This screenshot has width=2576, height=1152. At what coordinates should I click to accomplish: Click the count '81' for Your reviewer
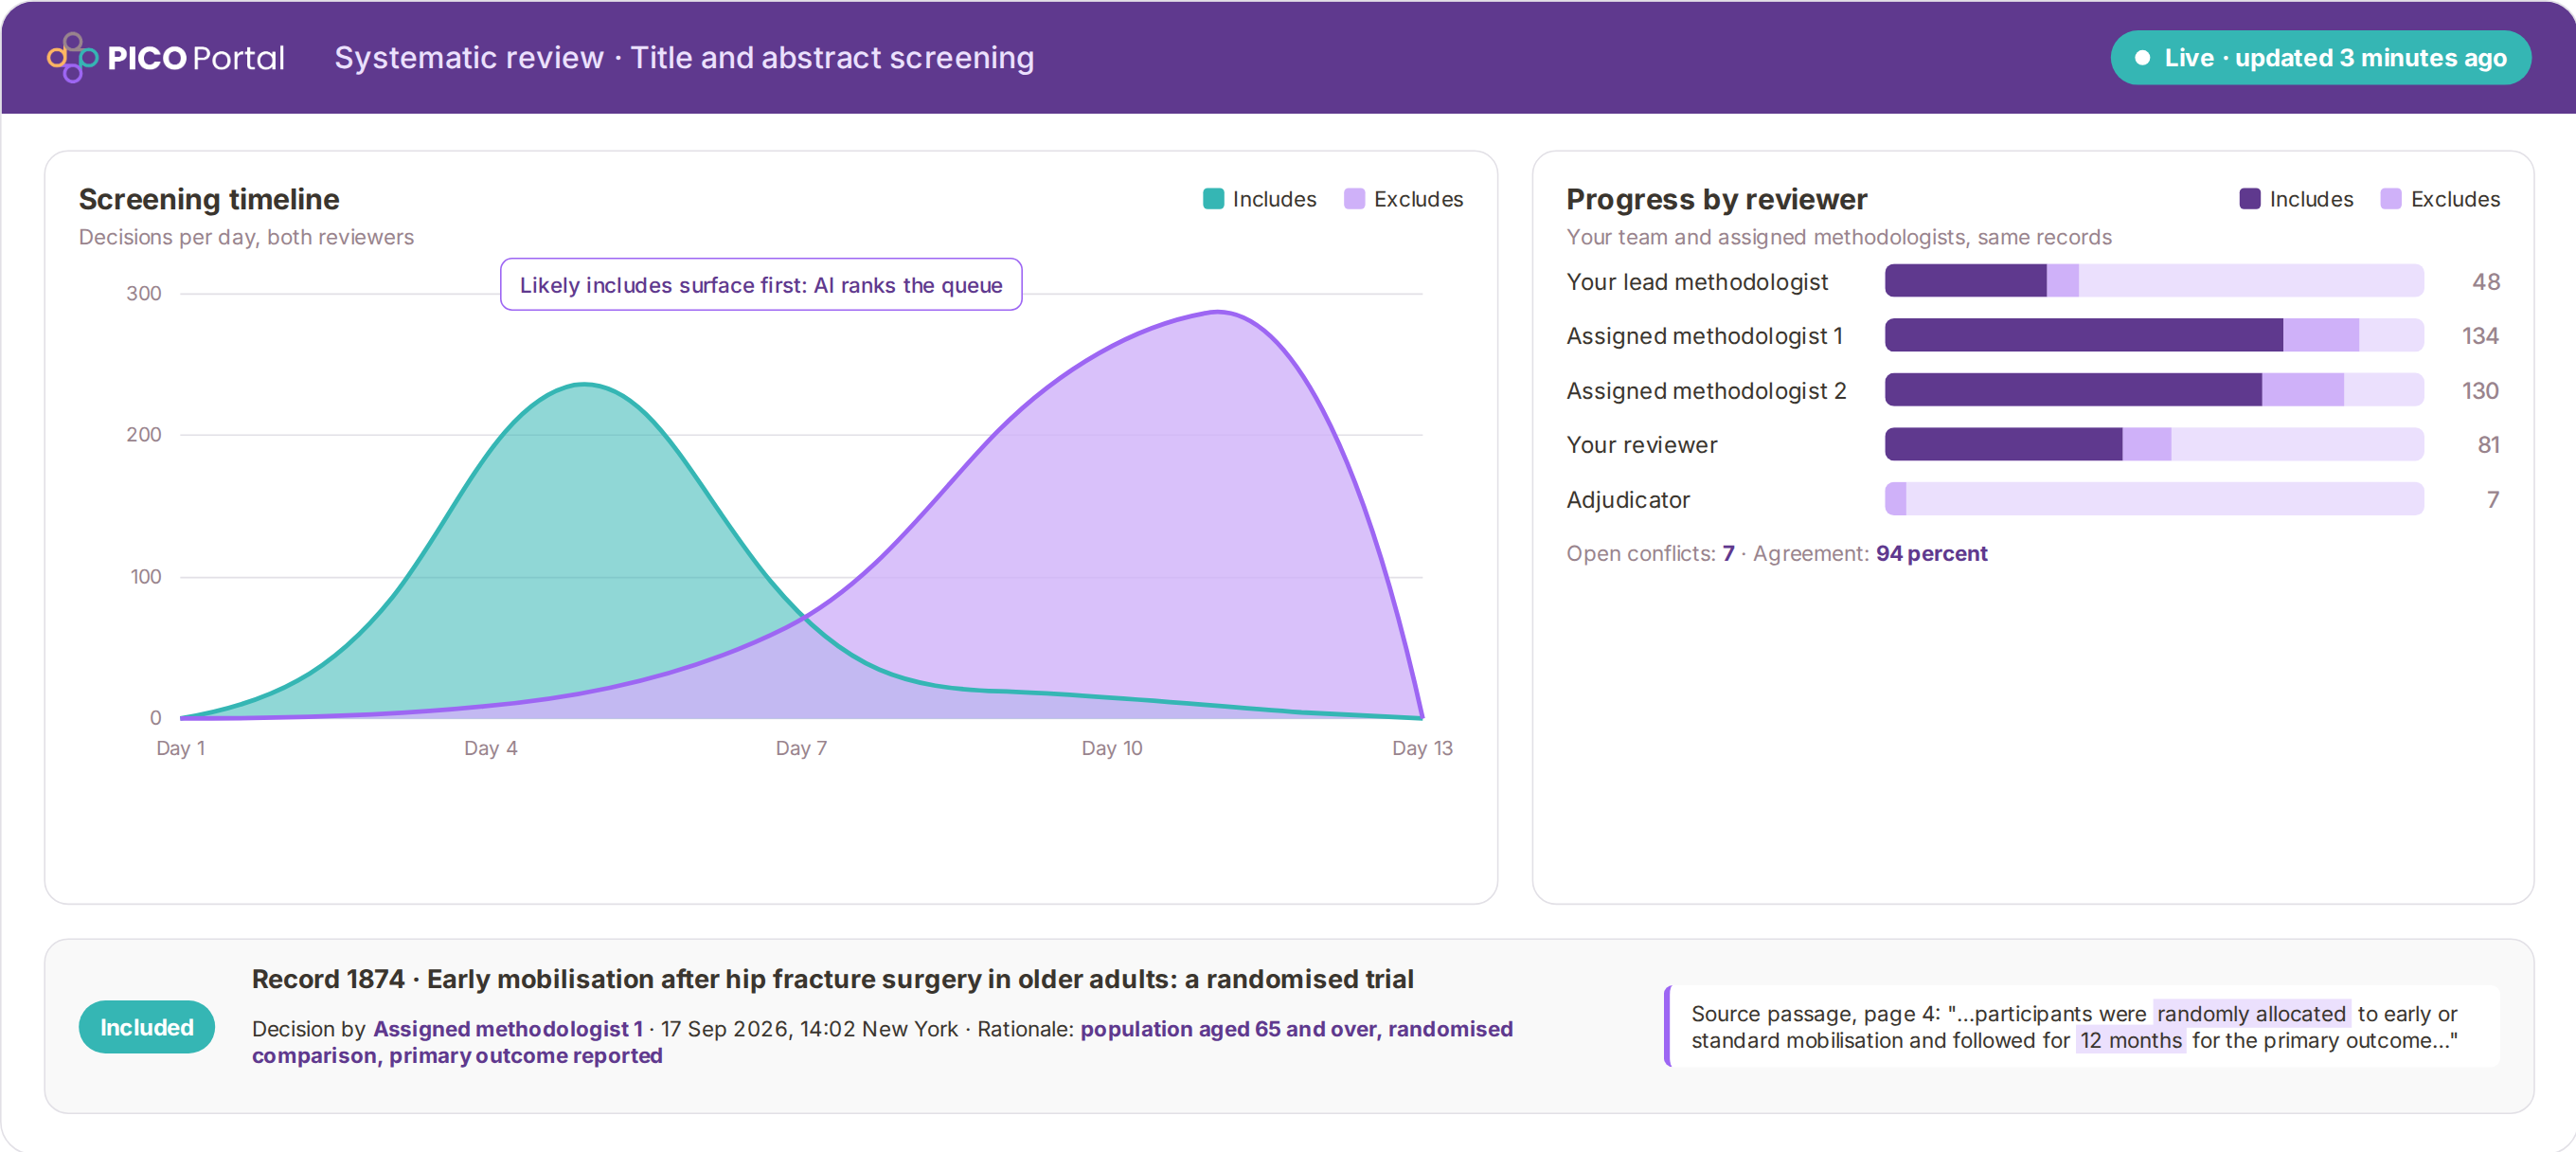[2488, 445]
